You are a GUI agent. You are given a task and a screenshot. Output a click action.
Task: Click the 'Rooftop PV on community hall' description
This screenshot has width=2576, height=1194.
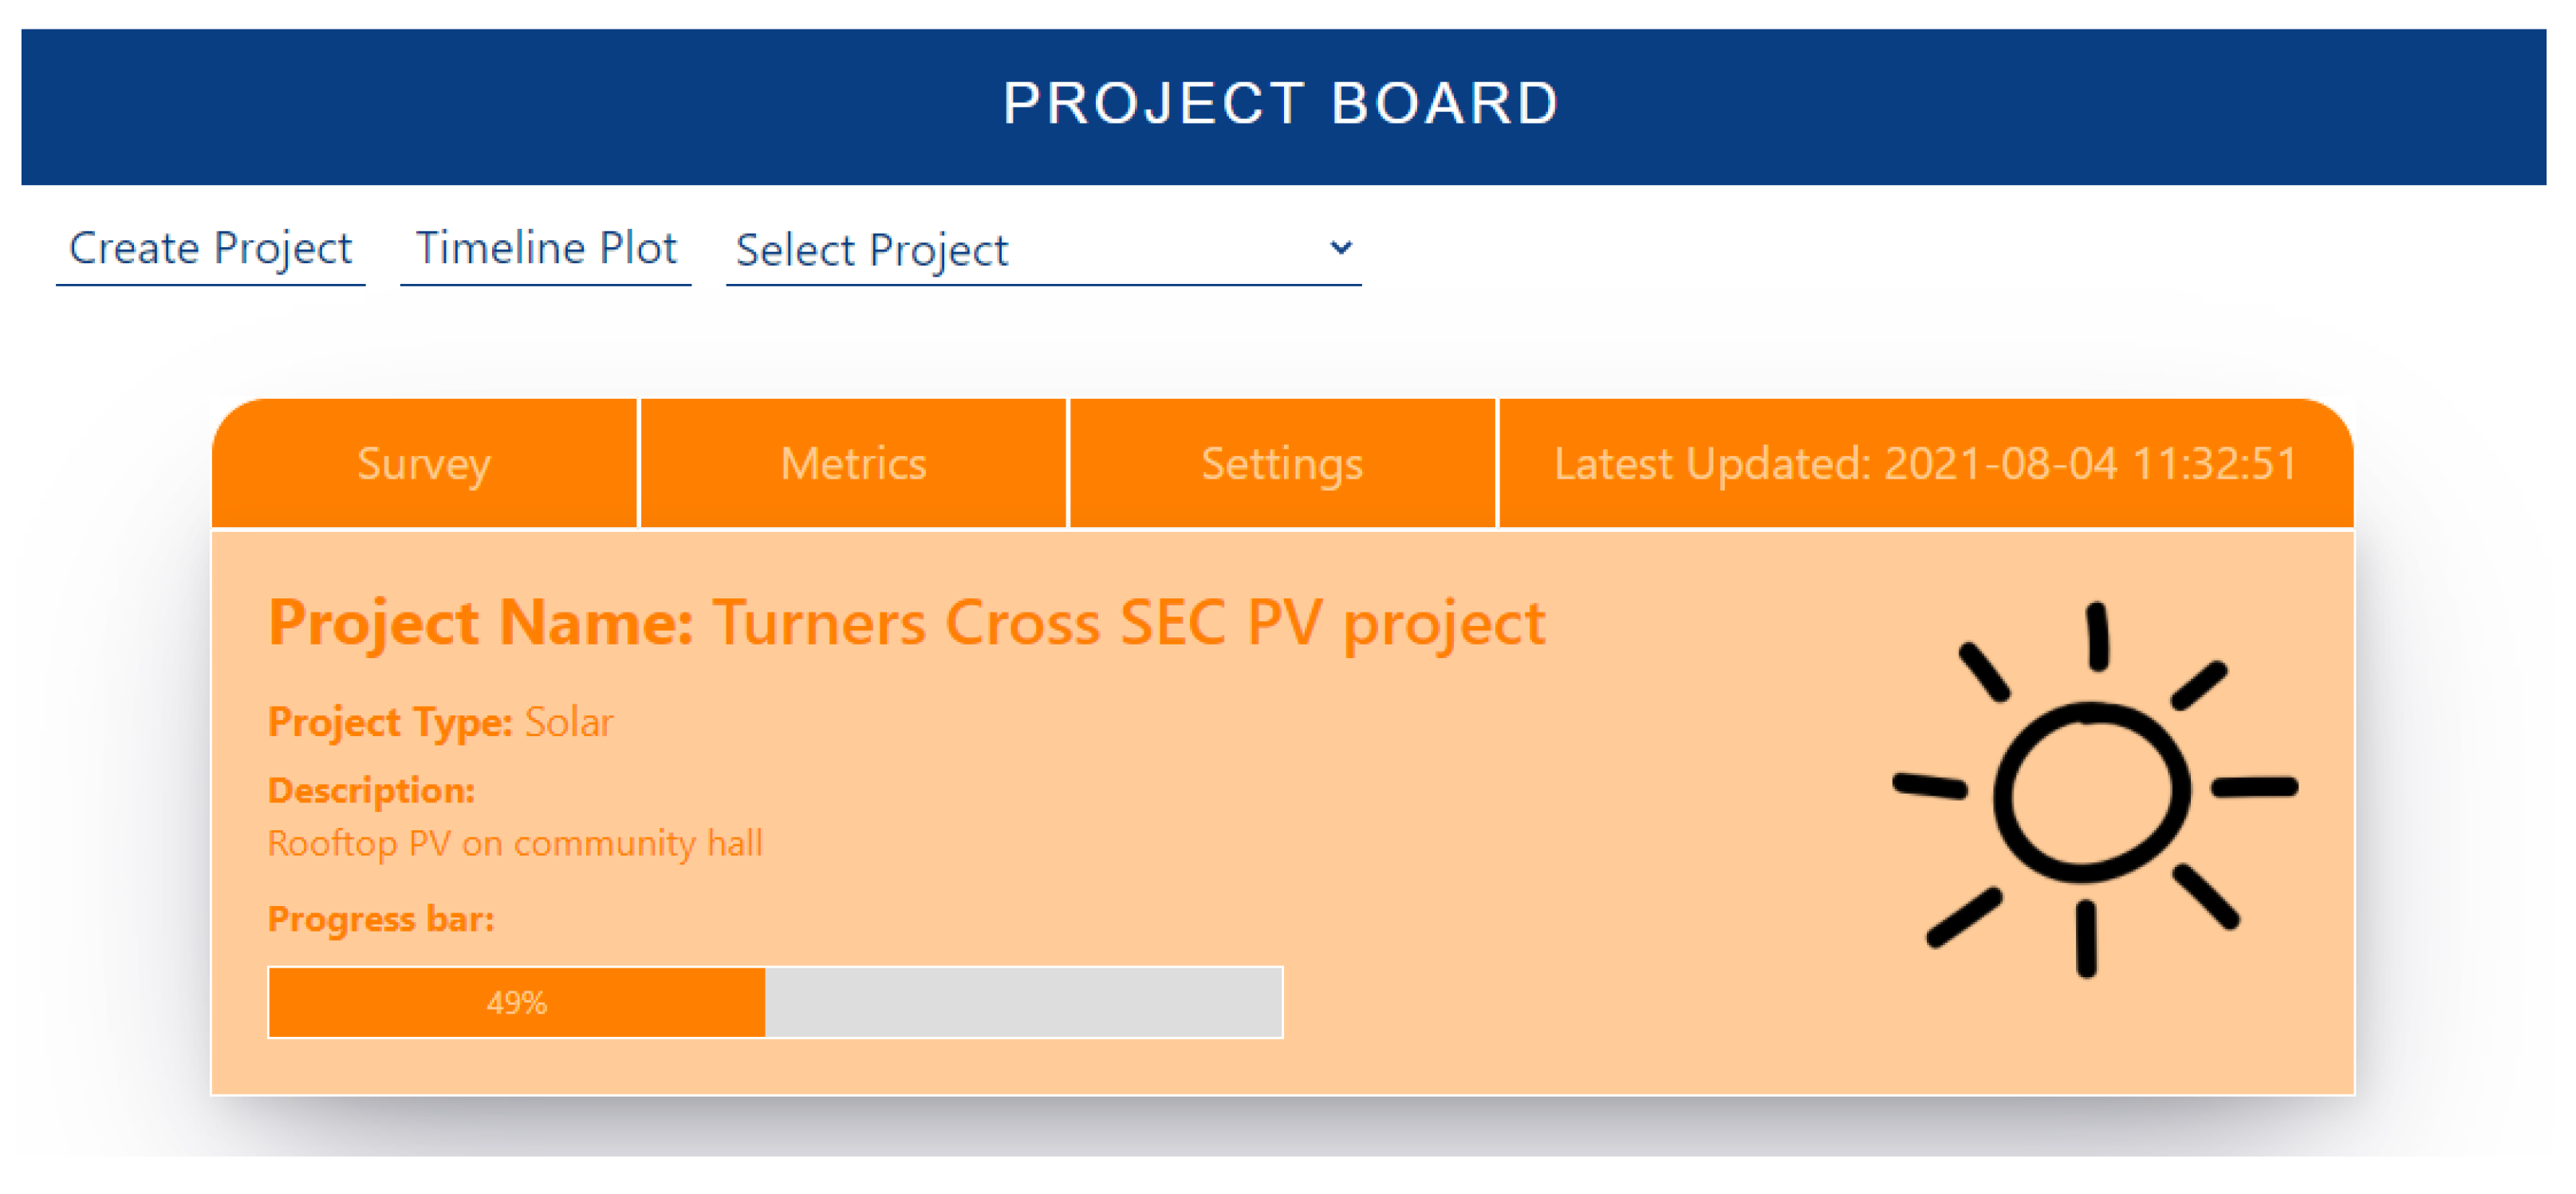tap(515, 844)
